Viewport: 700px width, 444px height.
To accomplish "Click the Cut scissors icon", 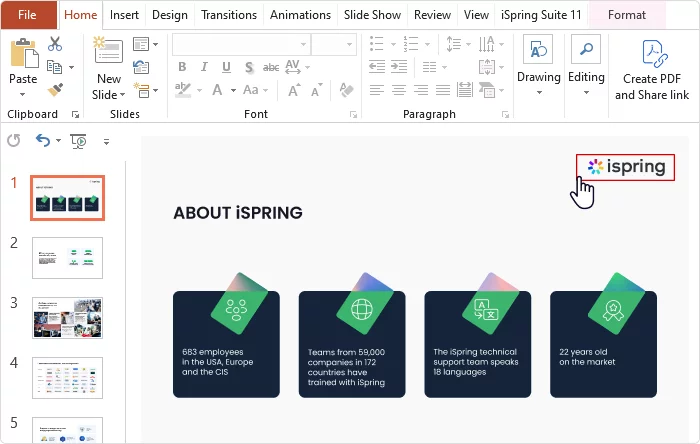I will pyautogui.click(x=55, y=44).
